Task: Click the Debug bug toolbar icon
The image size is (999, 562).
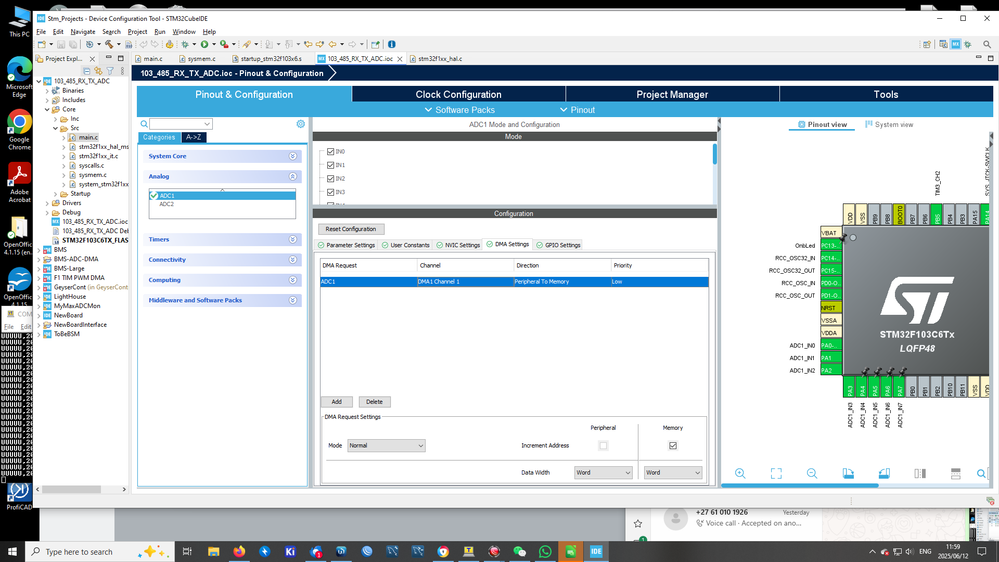Action: point(185,45)
